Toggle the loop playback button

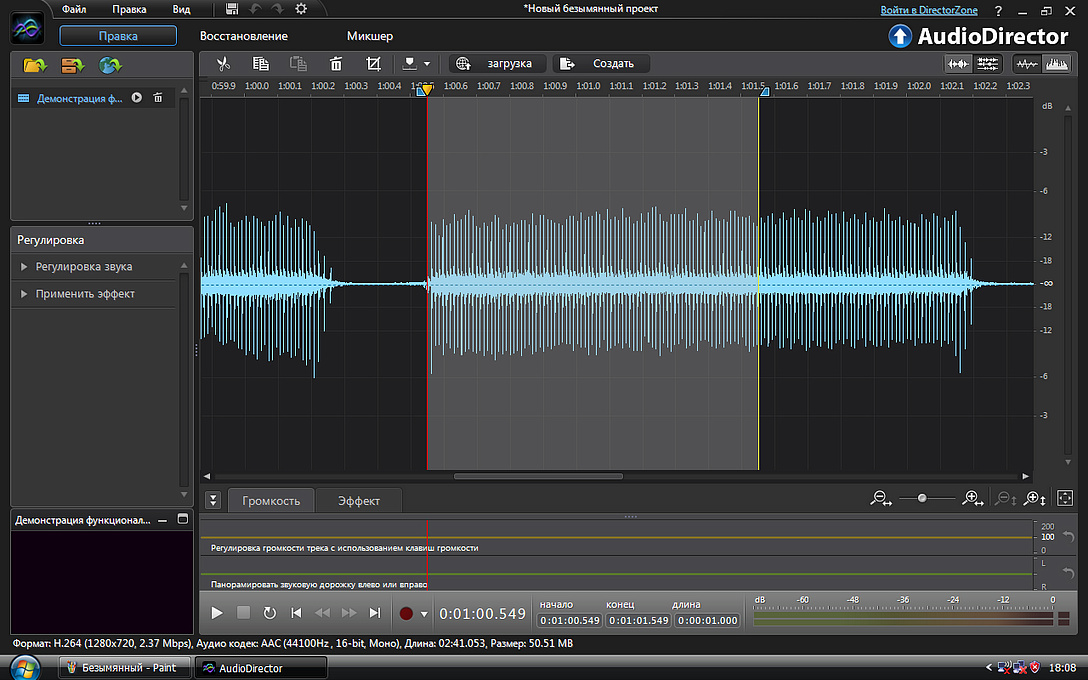tap(270, 613)
